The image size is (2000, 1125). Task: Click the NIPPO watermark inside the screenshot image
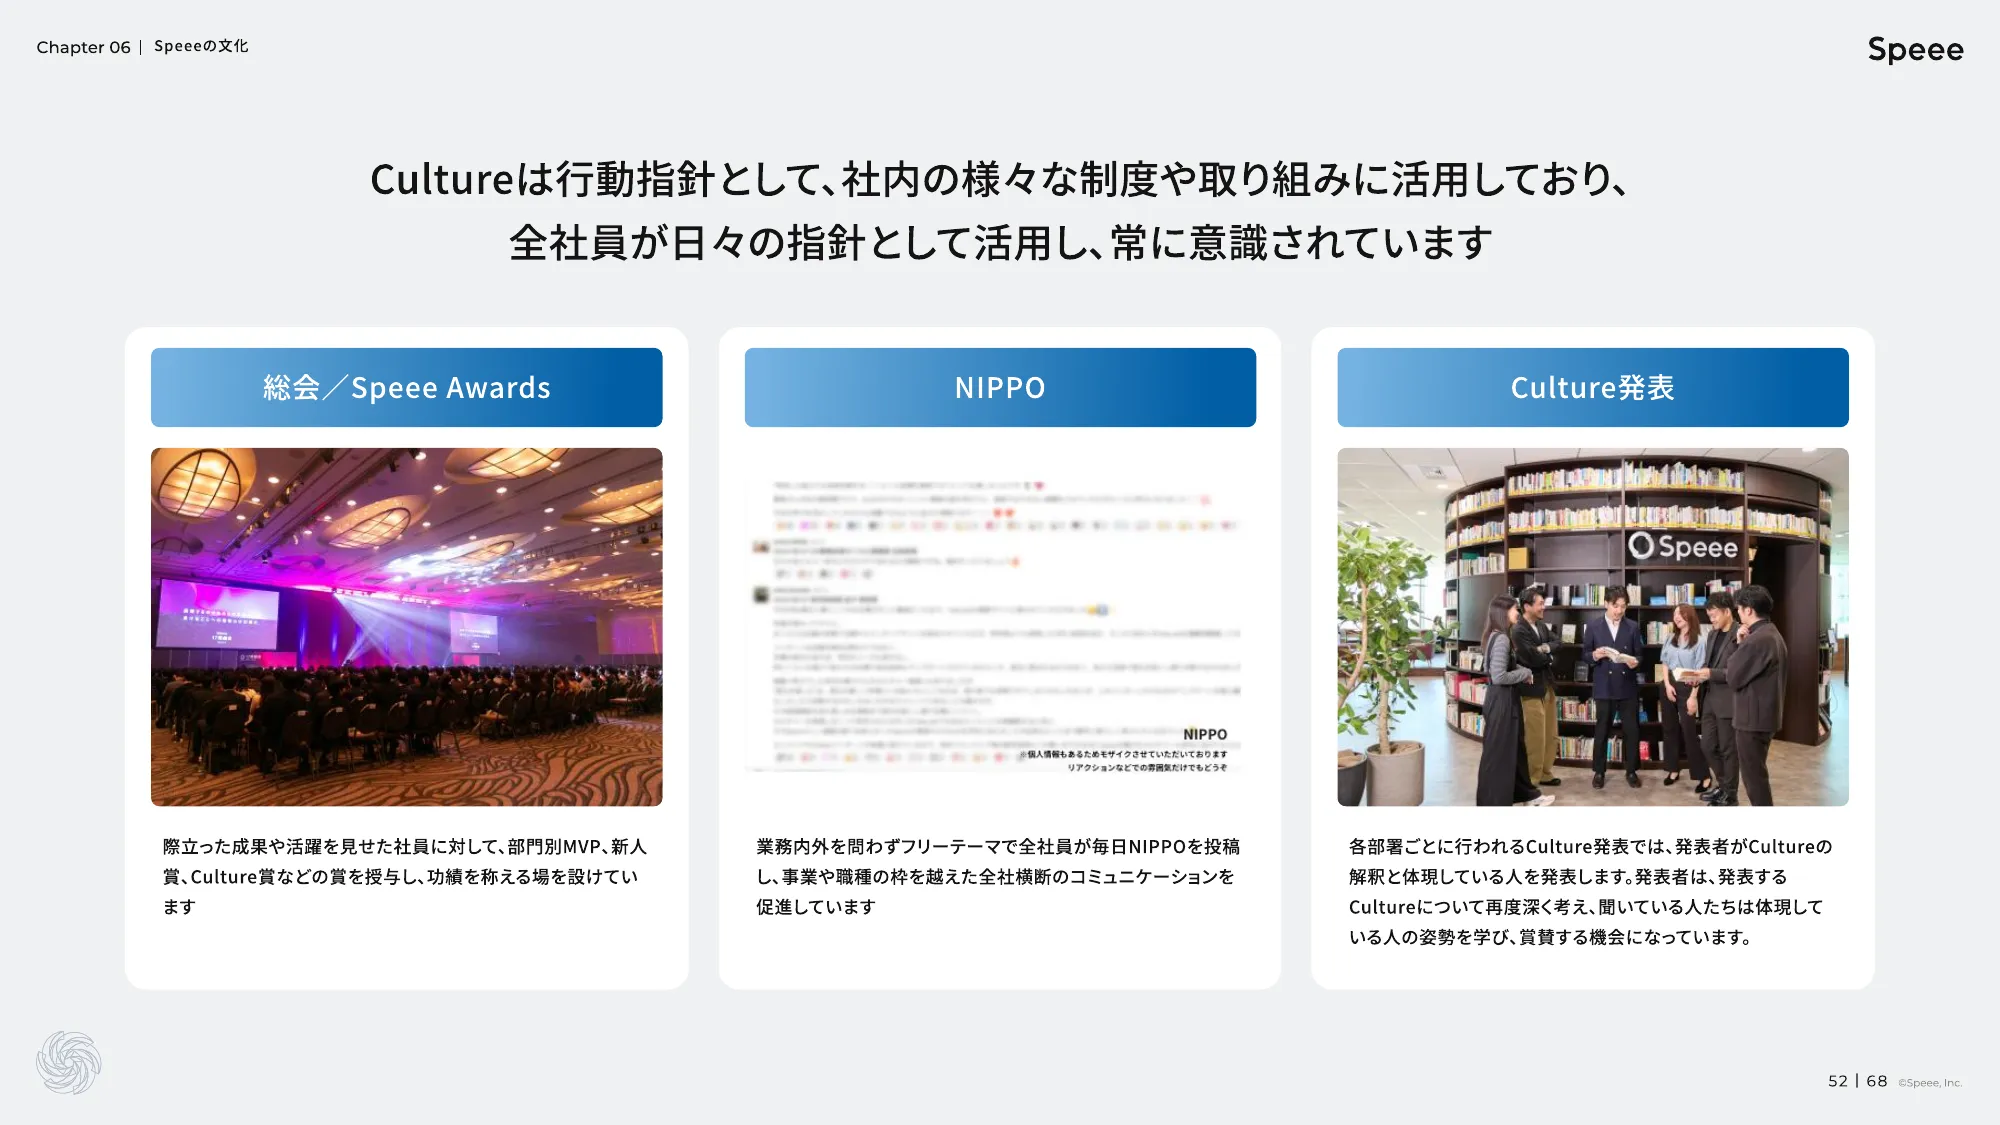point(1205,734)
